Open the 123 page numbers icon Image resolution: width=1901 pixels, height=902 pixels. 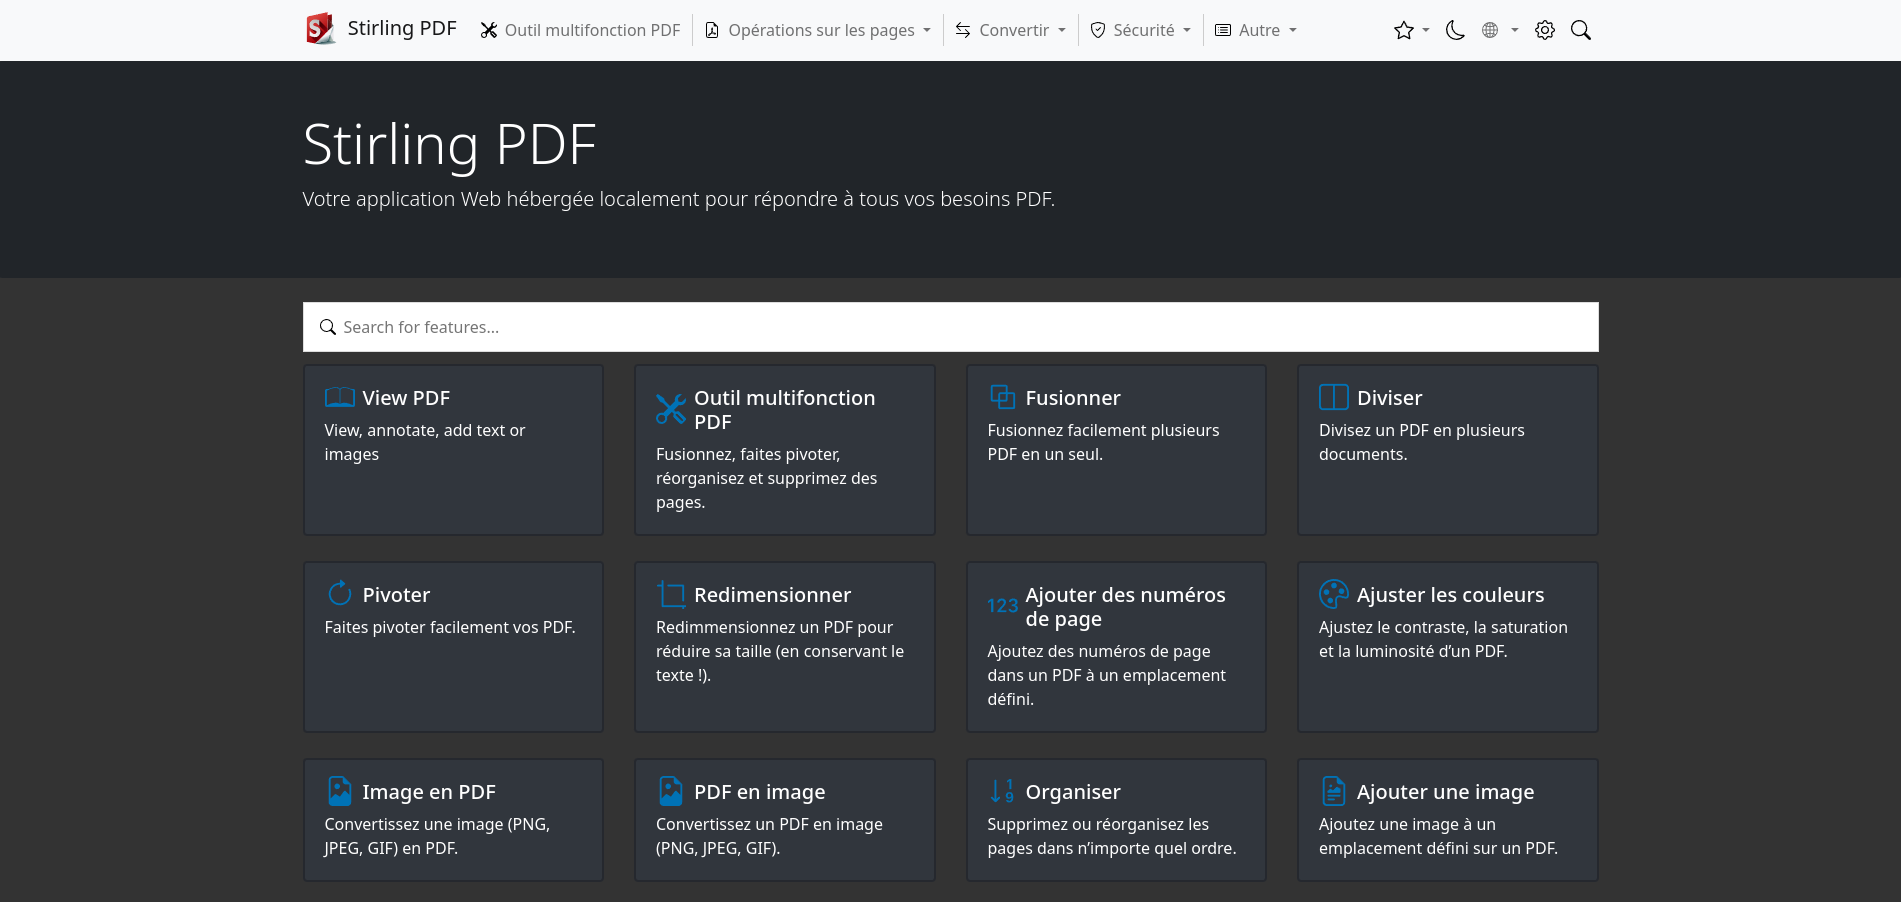pos(1002,606)
